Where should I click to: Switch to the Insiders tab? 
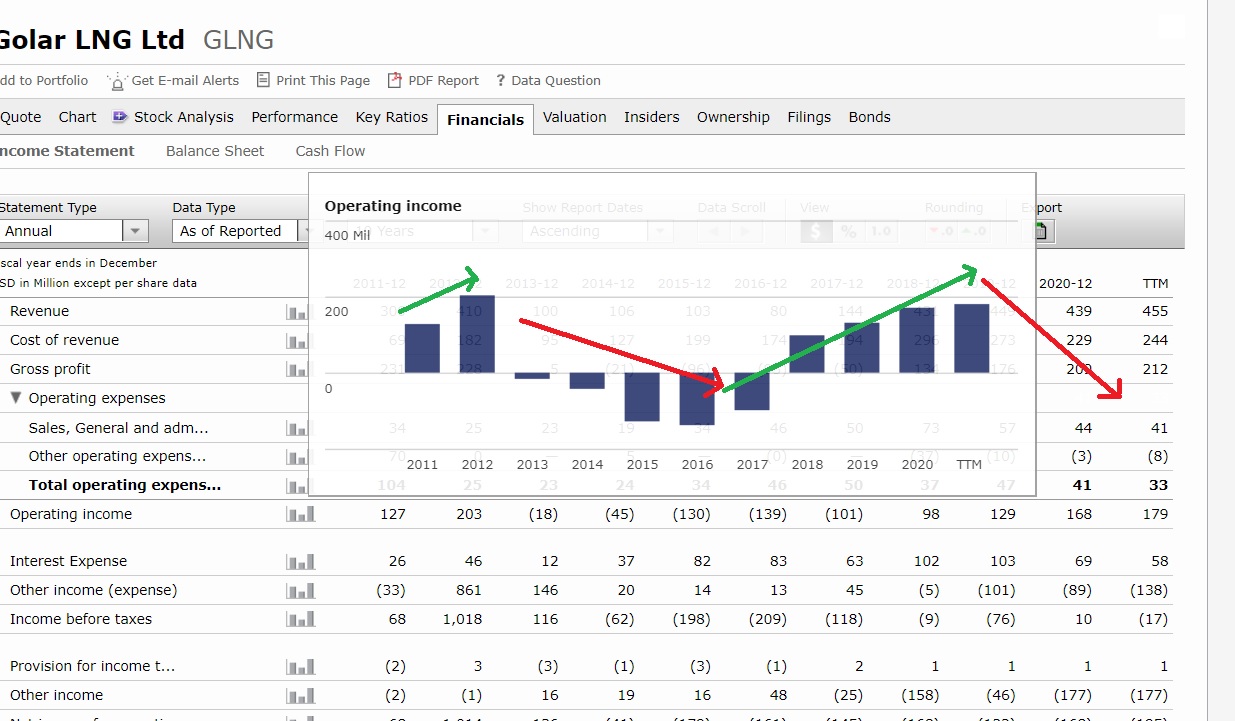[x=651, y=117]
